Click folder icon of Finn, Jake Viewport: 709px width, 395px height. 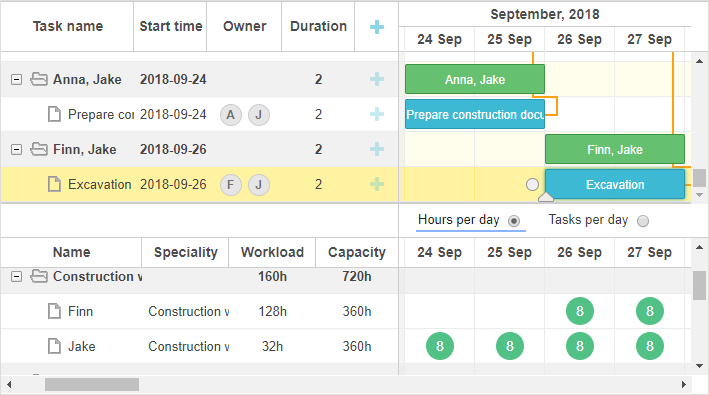[39, 149]
